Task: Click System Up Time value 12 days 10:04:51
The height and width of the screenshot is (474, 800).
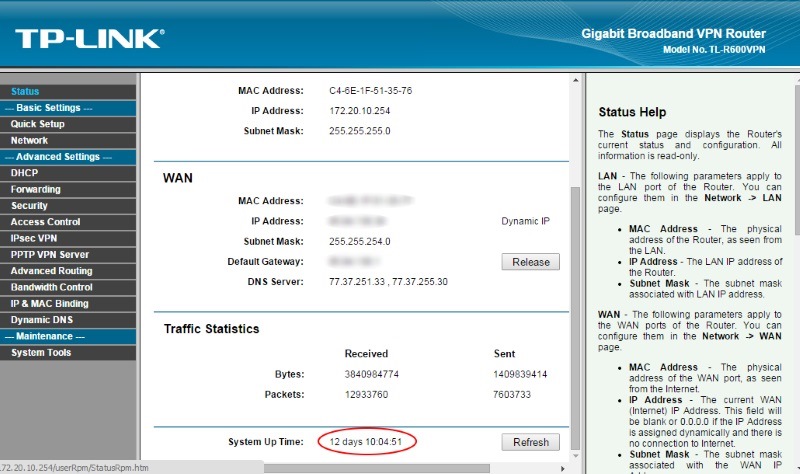Action: (x=366, y=442)
